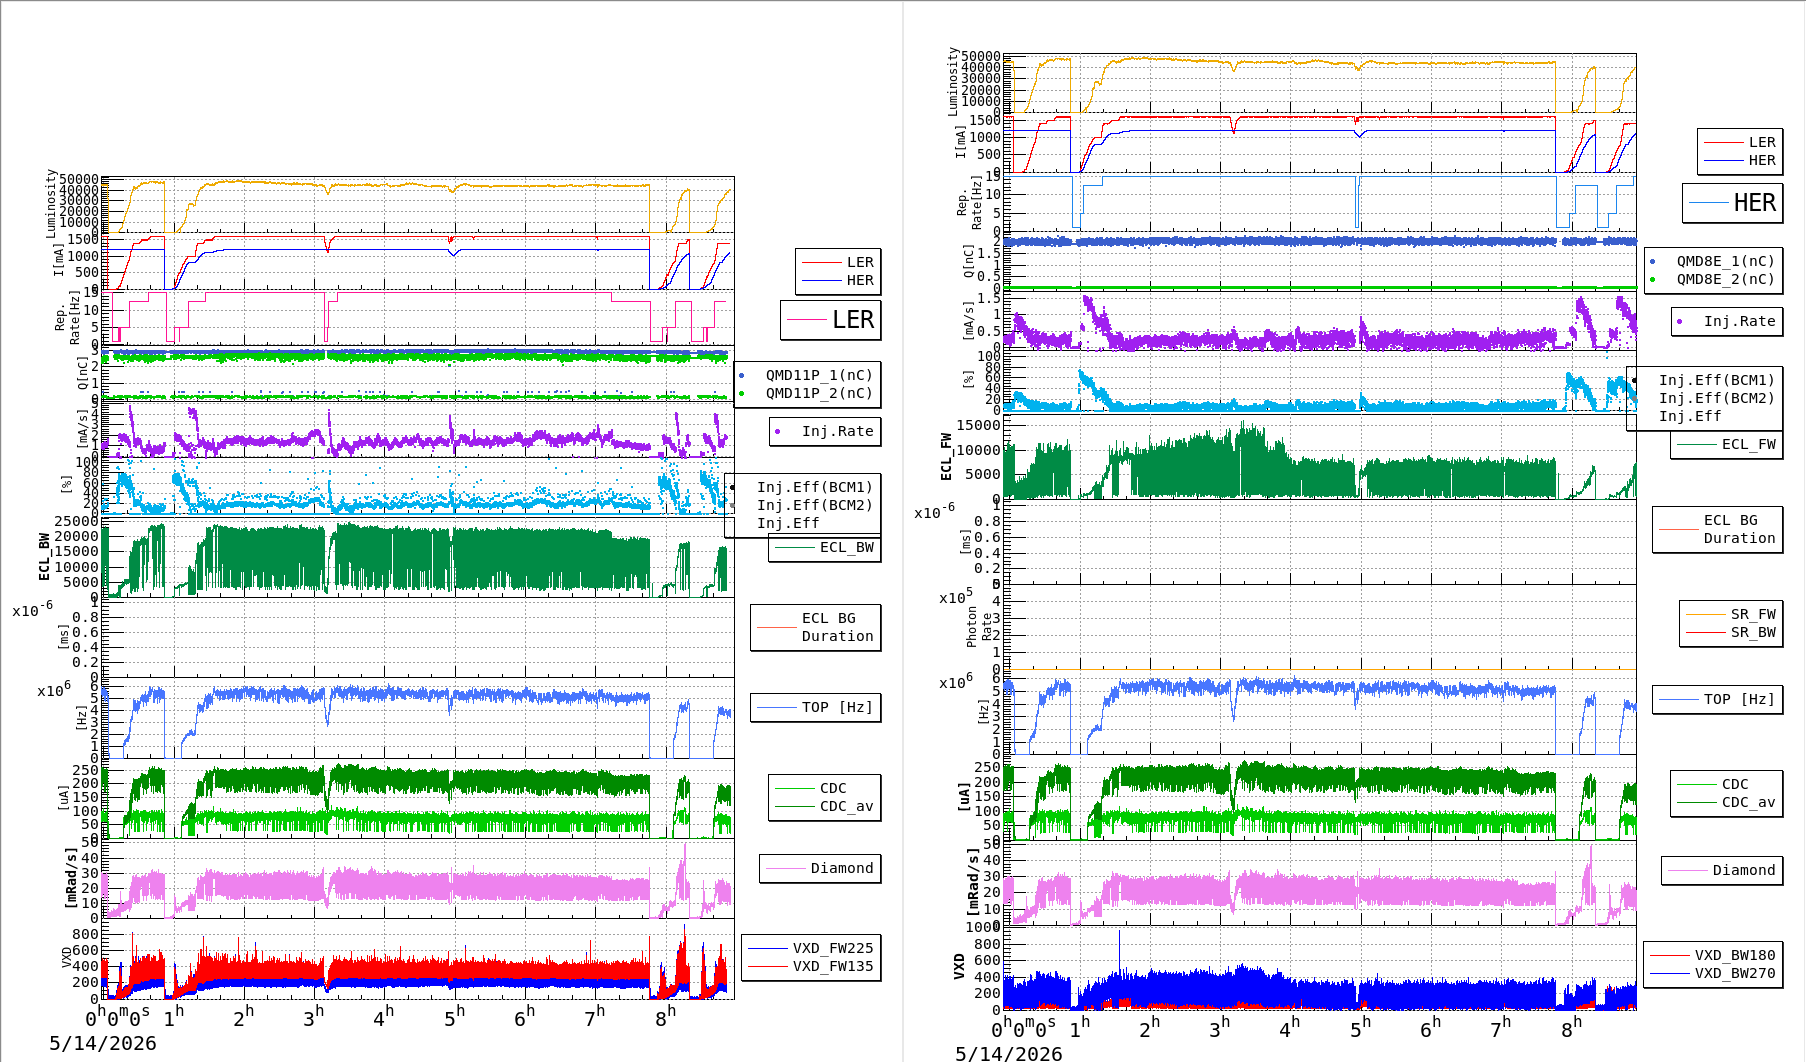Click the right panel Luminosity axis title

point(953,81)
